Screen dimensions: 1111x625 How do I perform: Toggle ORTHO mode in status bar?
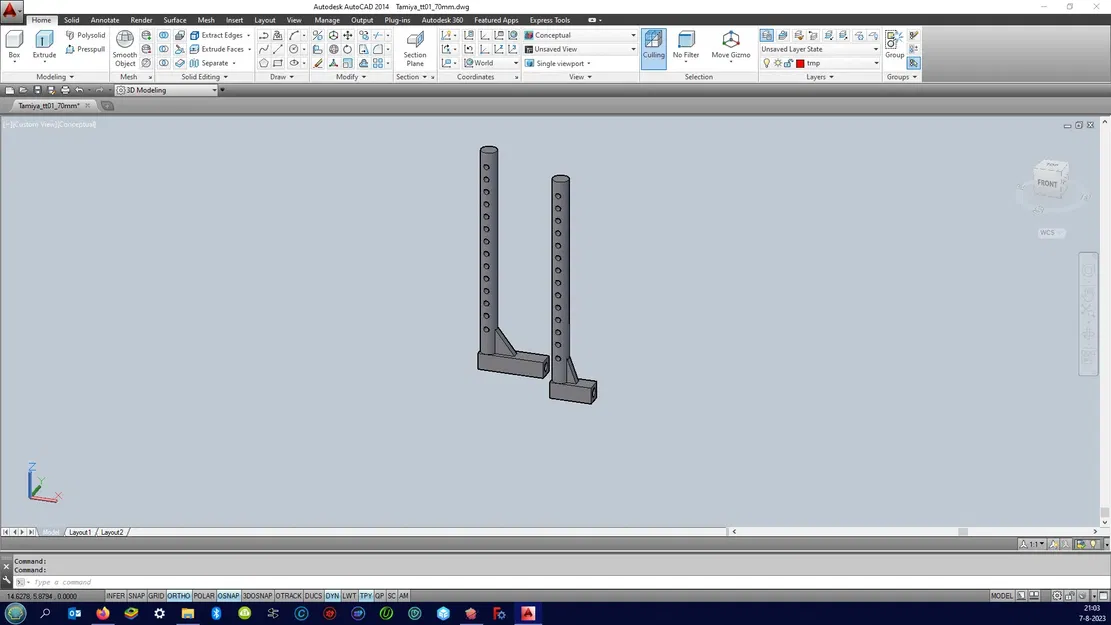tap(179, 596)
